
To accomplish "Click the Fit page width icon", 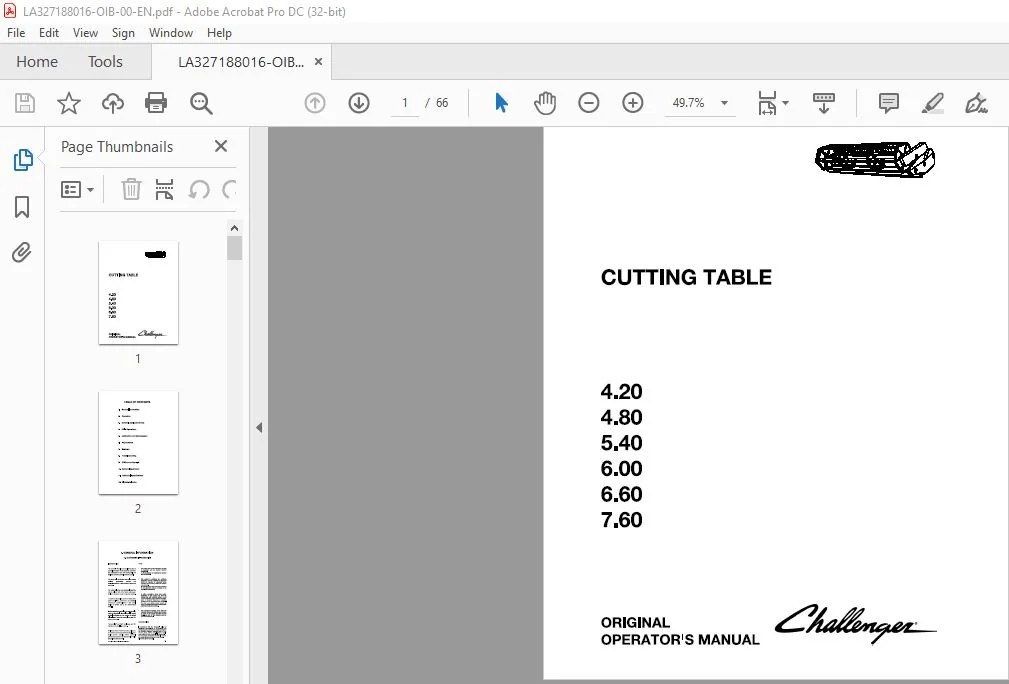I will (x=767, y=103).
